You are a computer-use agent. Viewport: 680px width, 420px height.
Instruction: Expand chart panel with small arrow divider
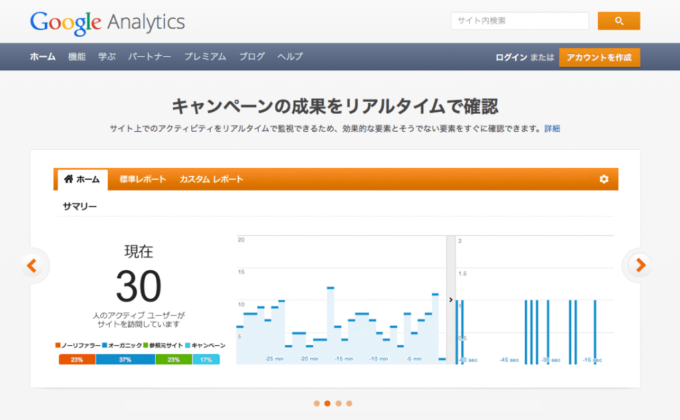point(451,299)
